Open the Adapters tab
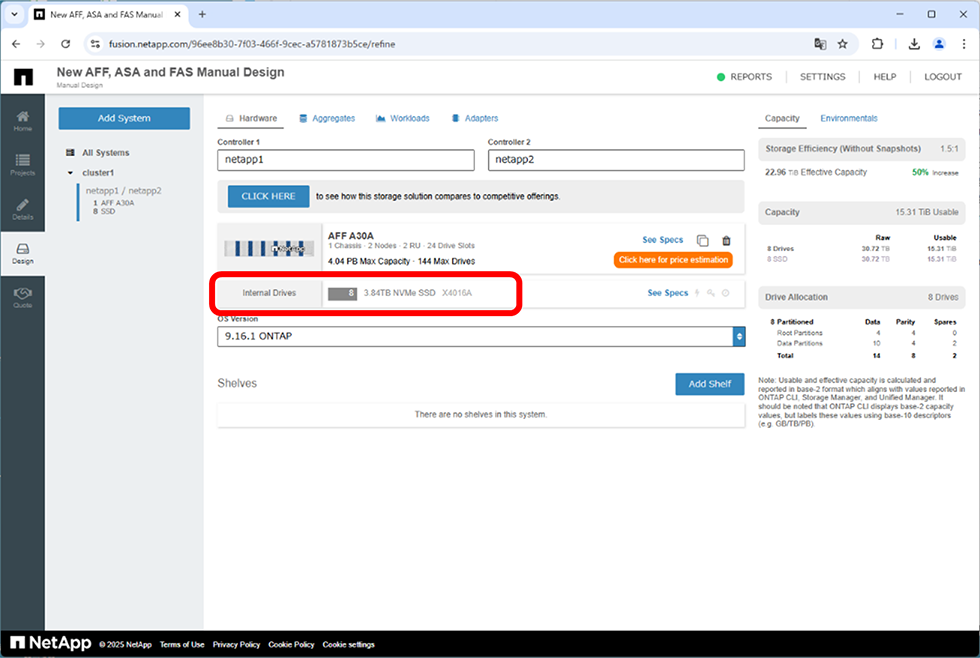Viewport: 980px width, 658px height. [475, 118]
